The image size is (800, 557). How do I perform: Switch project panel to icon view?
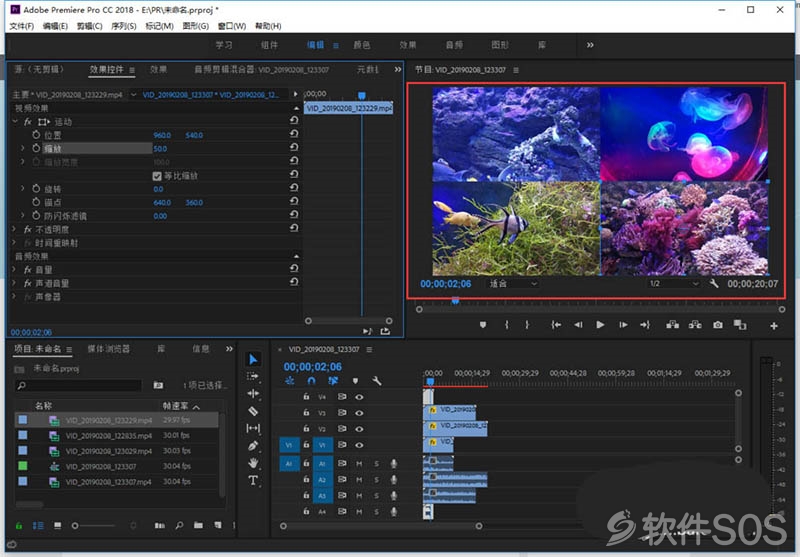pos(57,525)
